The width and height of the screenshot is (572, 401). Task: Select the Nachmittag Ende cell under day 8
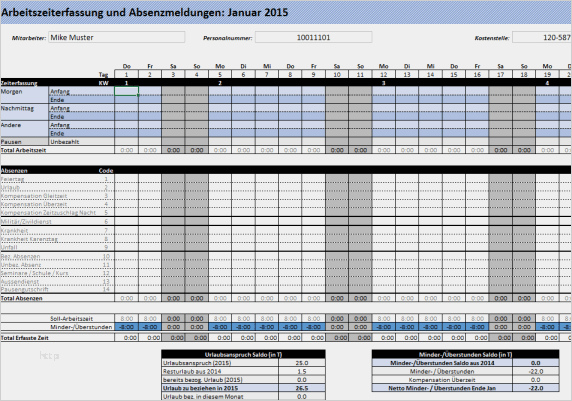point(290,117)
